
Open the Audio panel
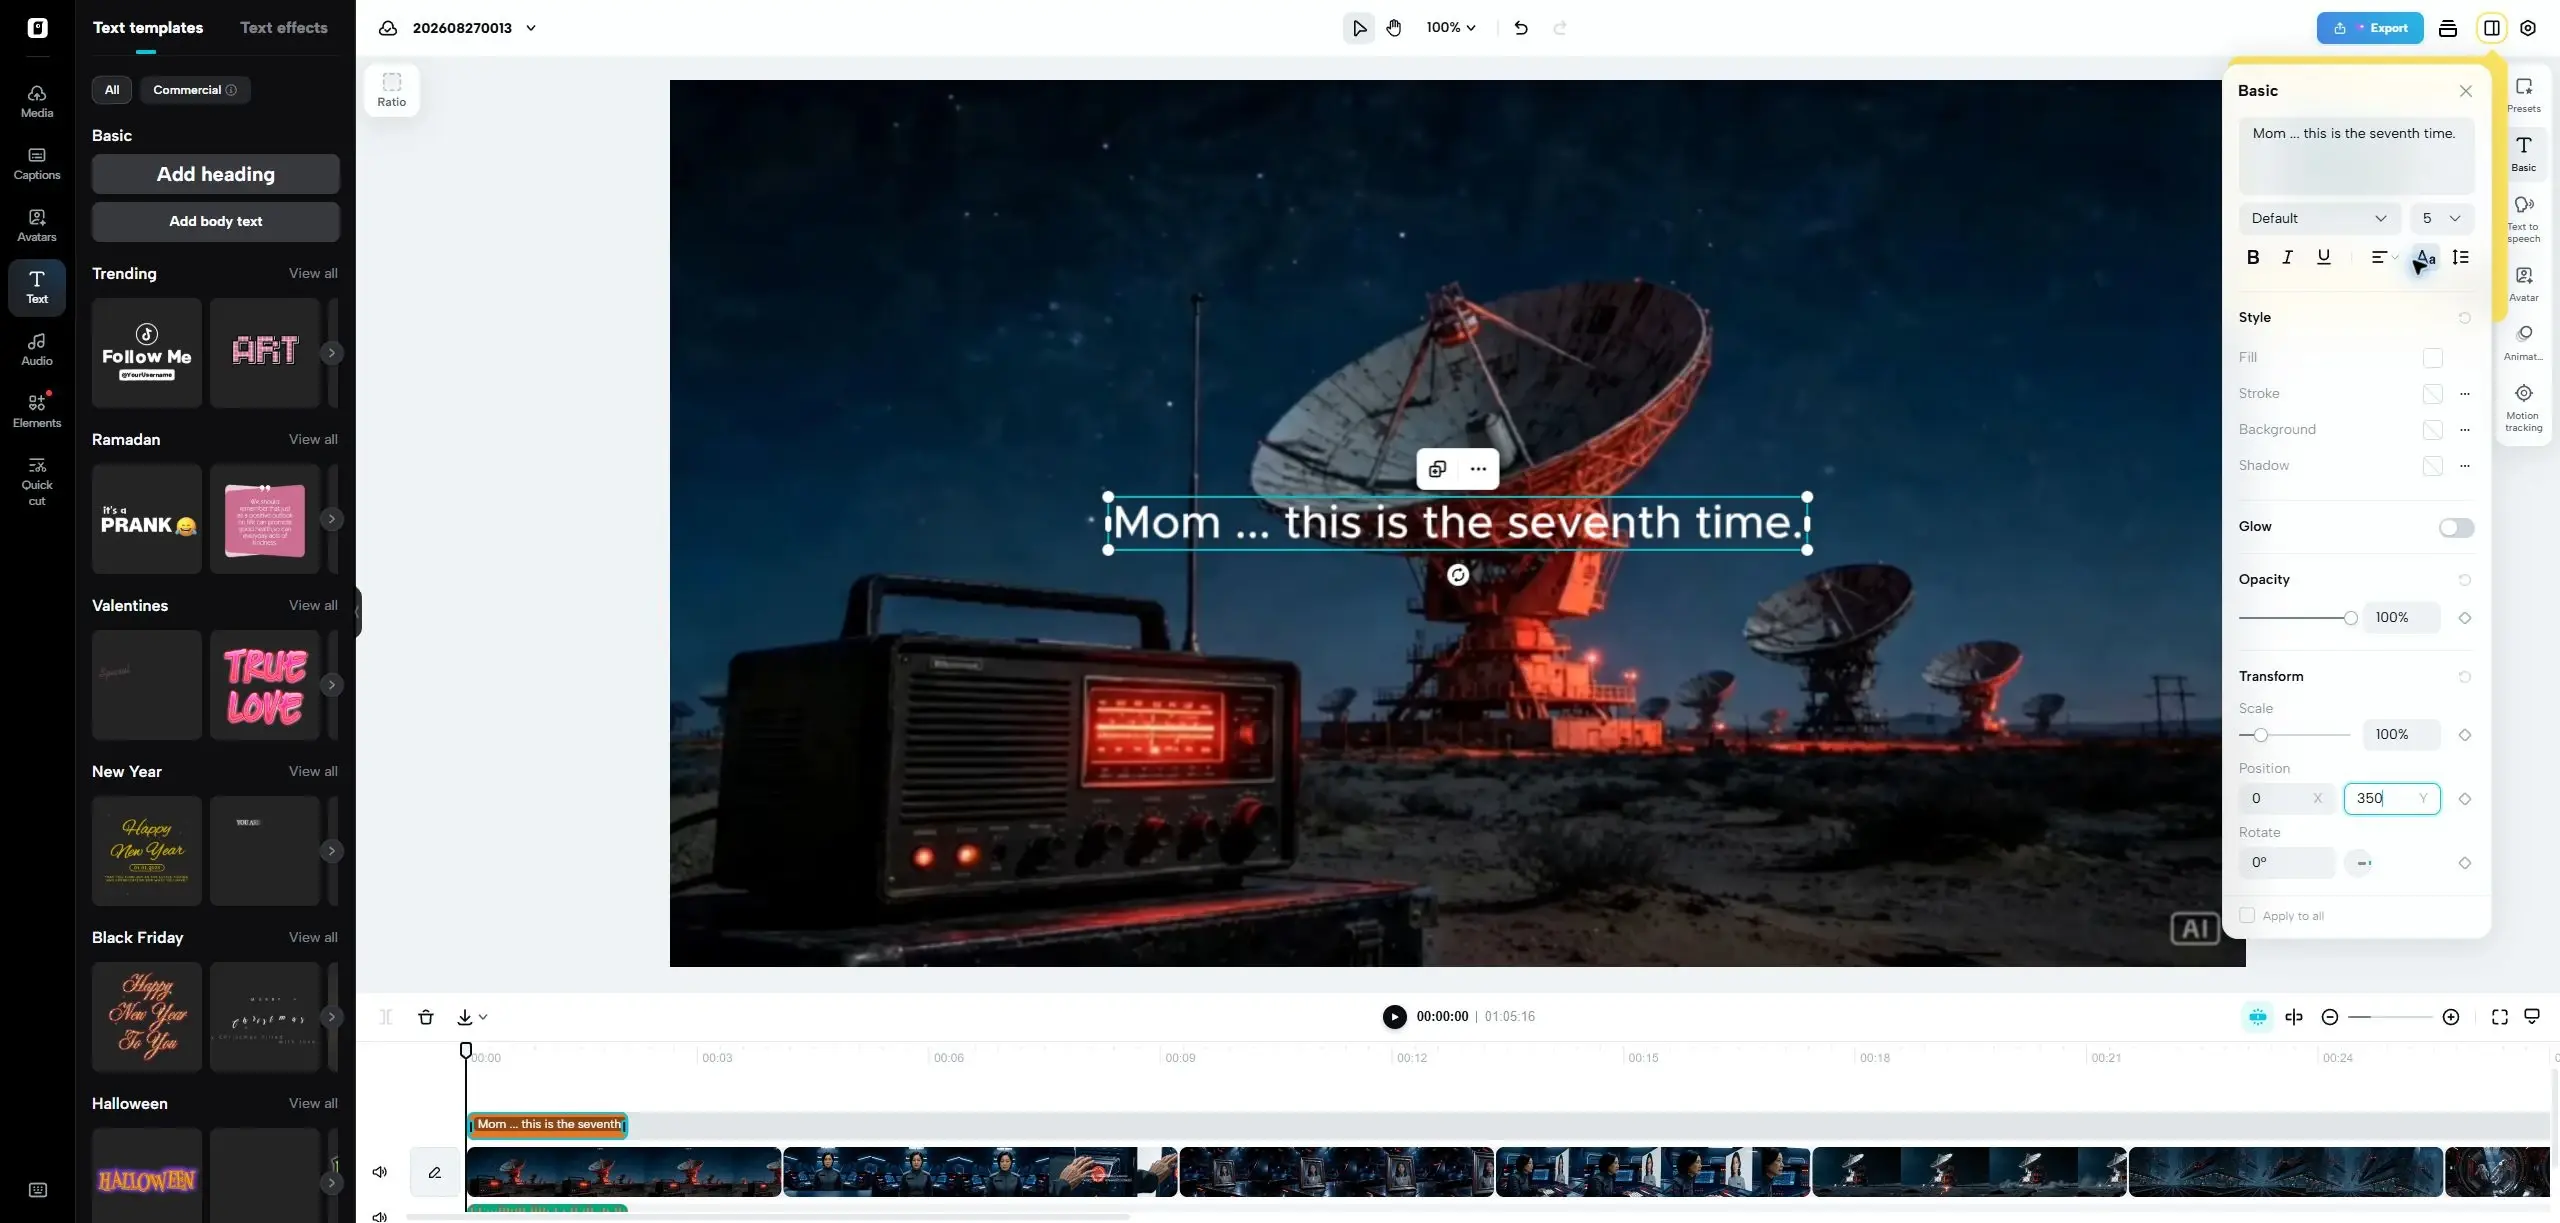[37, 349]
